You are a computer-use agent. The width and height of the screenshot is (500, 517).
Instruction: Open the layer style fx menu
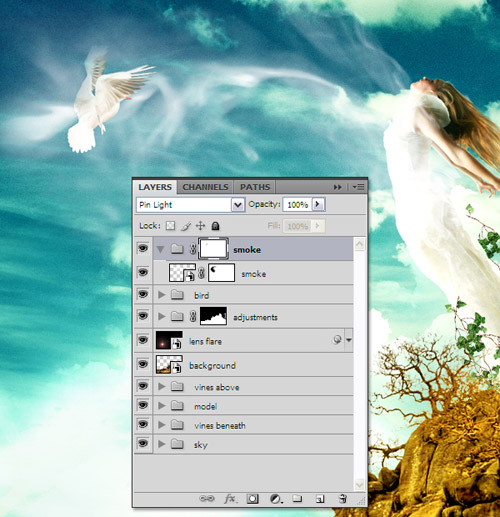230,499
